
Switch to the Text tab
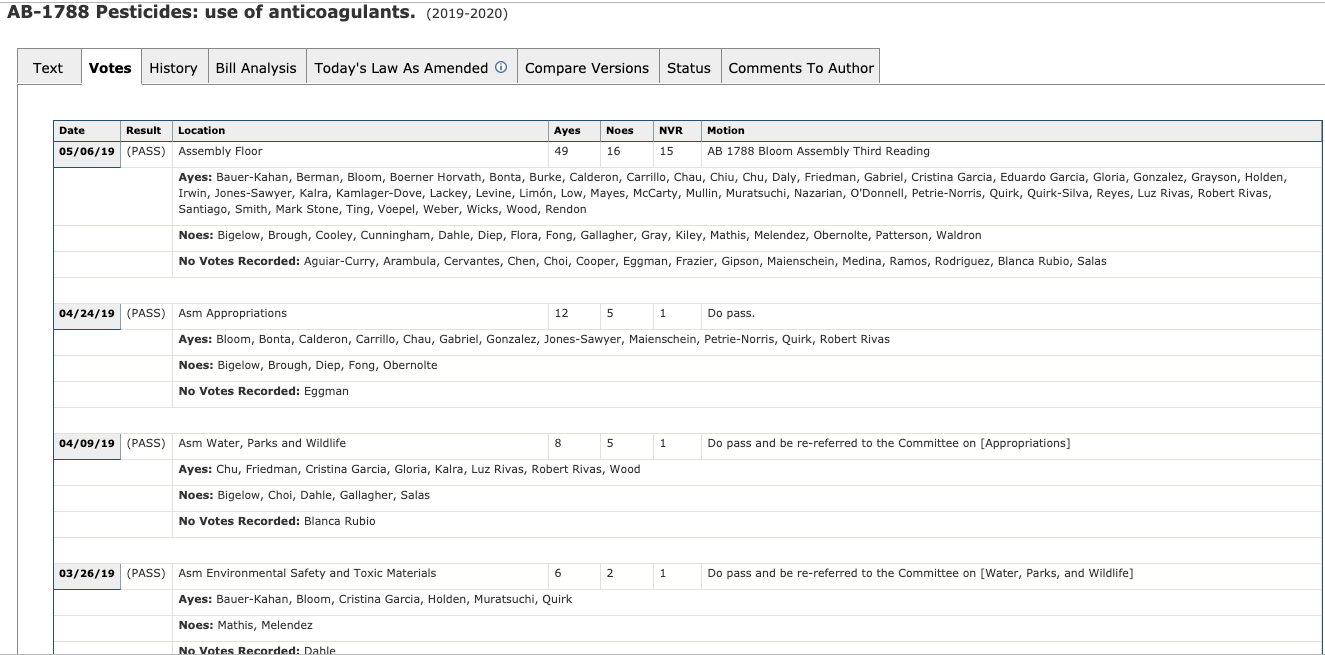tap(48, 68)
